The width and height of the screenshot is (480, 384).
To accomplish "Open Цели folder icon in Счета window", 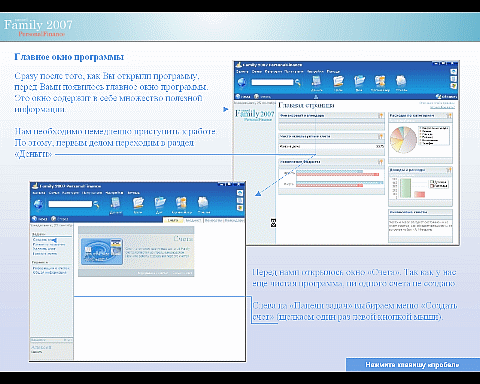I will coord(138,205).
